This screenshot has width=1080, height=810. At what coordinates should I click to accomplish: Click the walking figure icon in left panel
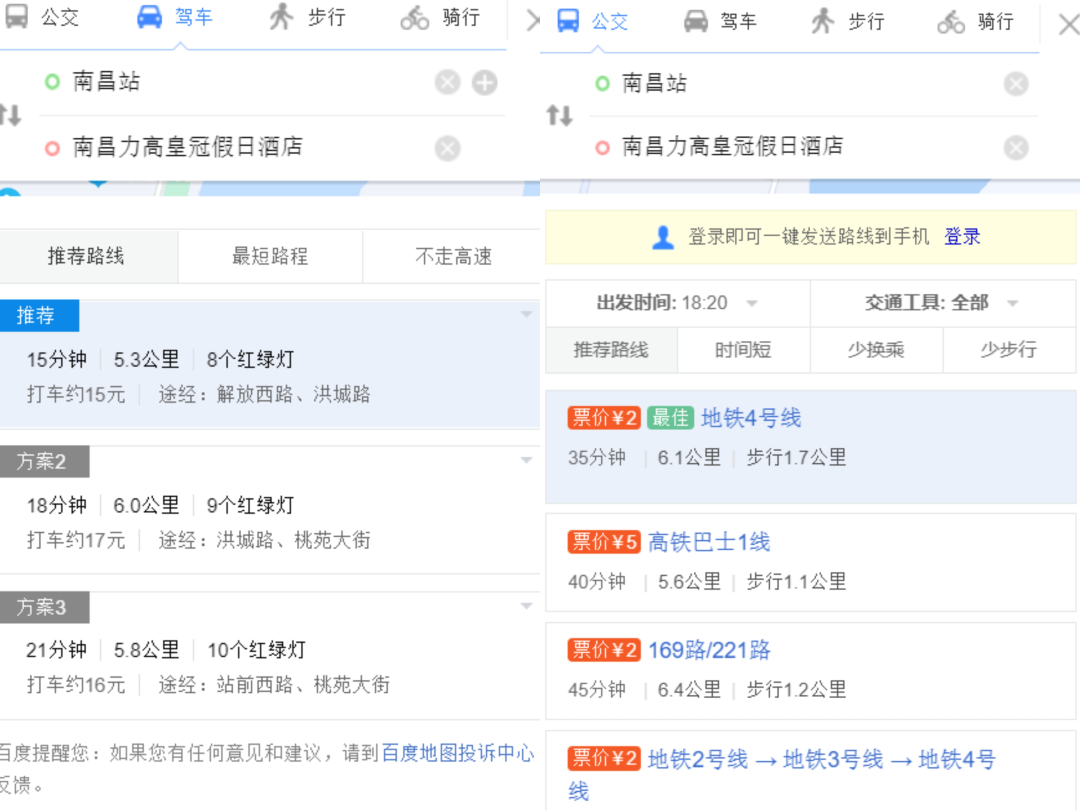[281, 17]
